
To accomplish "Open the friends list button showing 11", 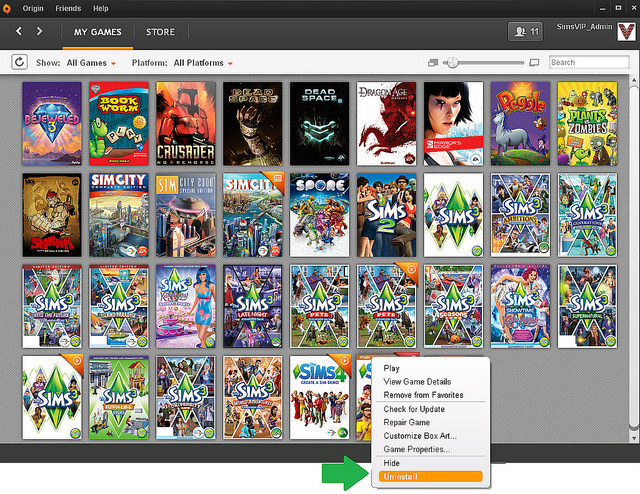I will [x=525, y=31].
